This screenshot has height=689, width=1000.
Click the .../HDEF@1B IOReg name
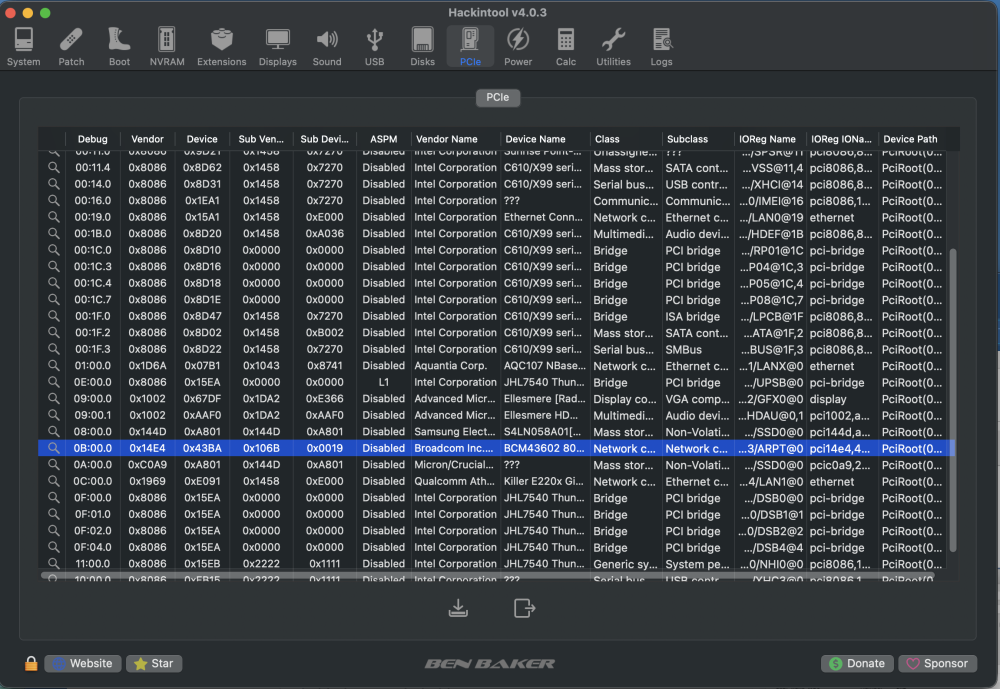click(772, 233)
